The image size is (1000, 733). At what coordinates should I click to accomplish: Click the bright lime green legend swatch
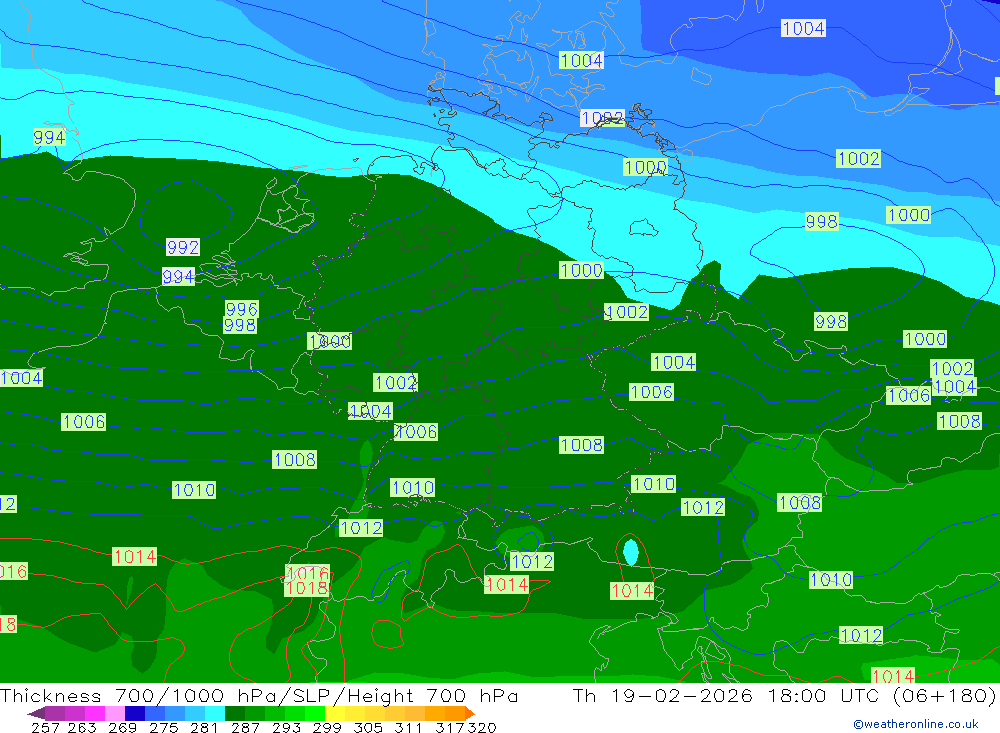click(x=314, y=713)
